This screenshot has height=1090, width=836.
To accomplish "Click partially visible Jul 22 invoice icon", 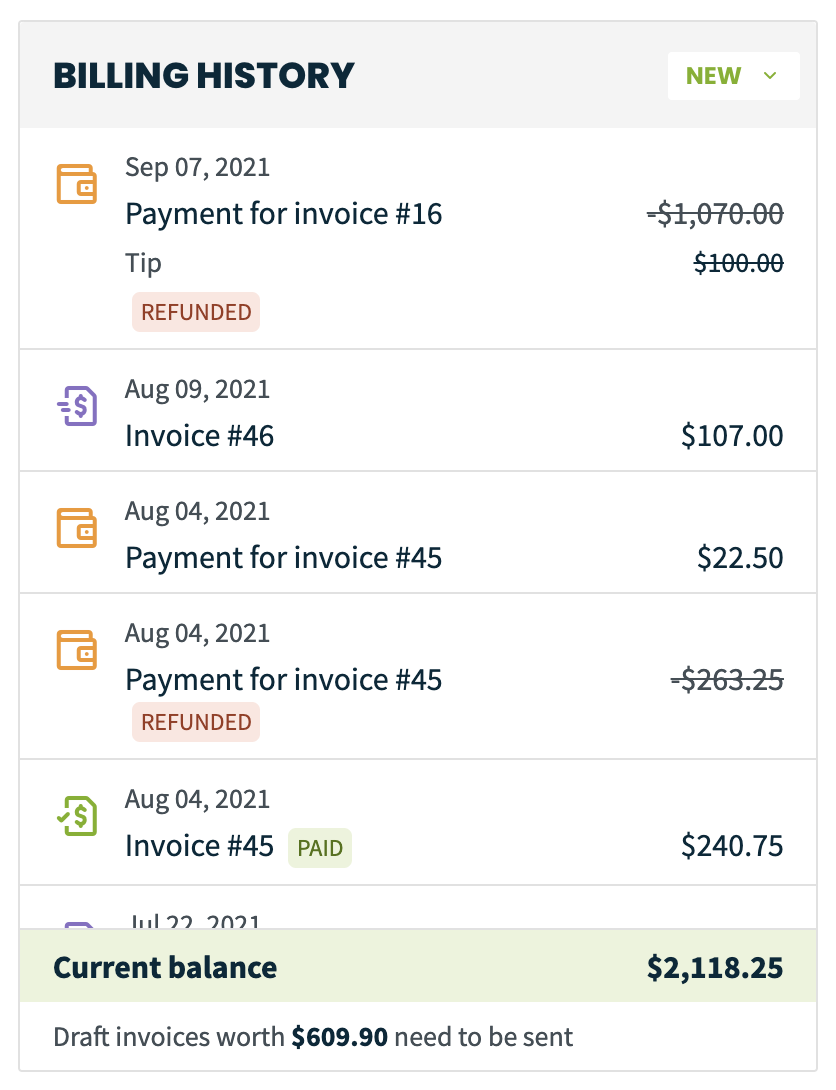I will (x=78, y=925).
